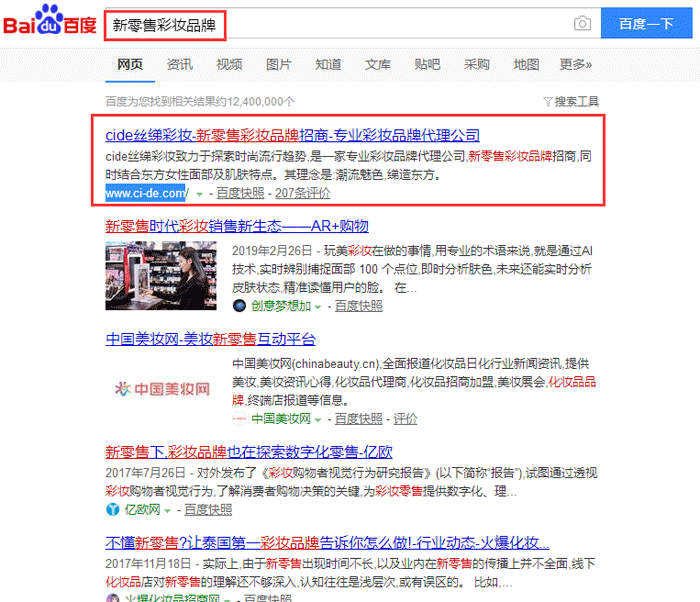The image size is (700, 602).
Task: Switch to the 图片 tab
Action: pyautogui.click(x=279, y=65)
